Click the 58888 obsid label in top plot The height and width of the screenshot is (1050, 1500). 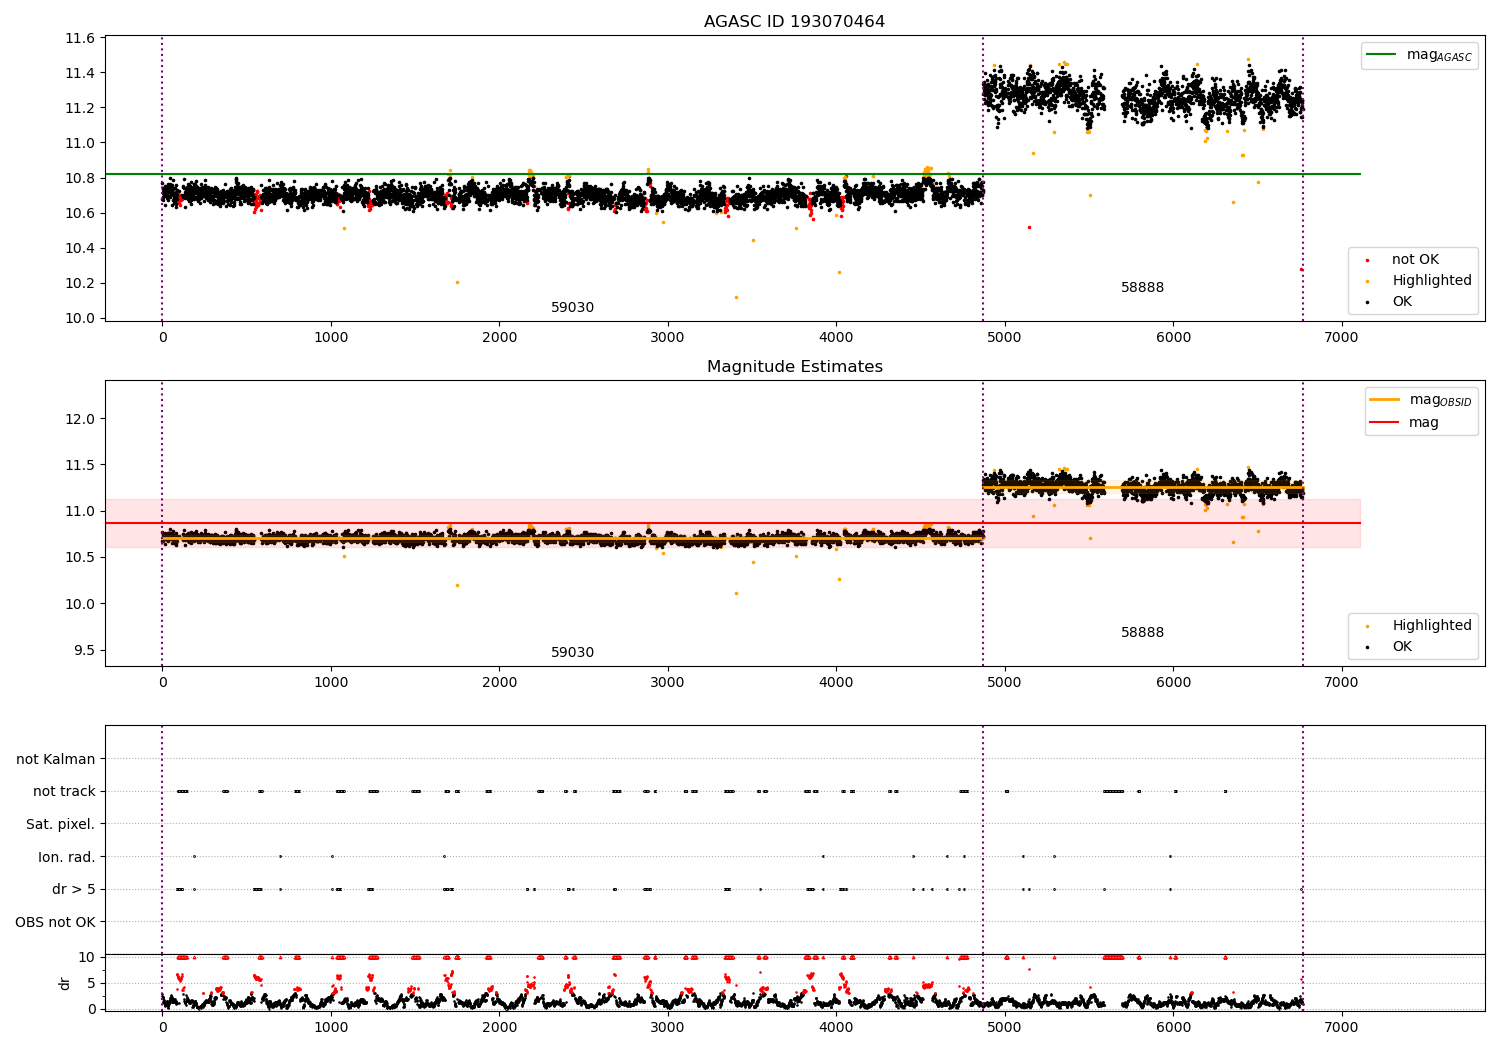tap(1142, 288)
